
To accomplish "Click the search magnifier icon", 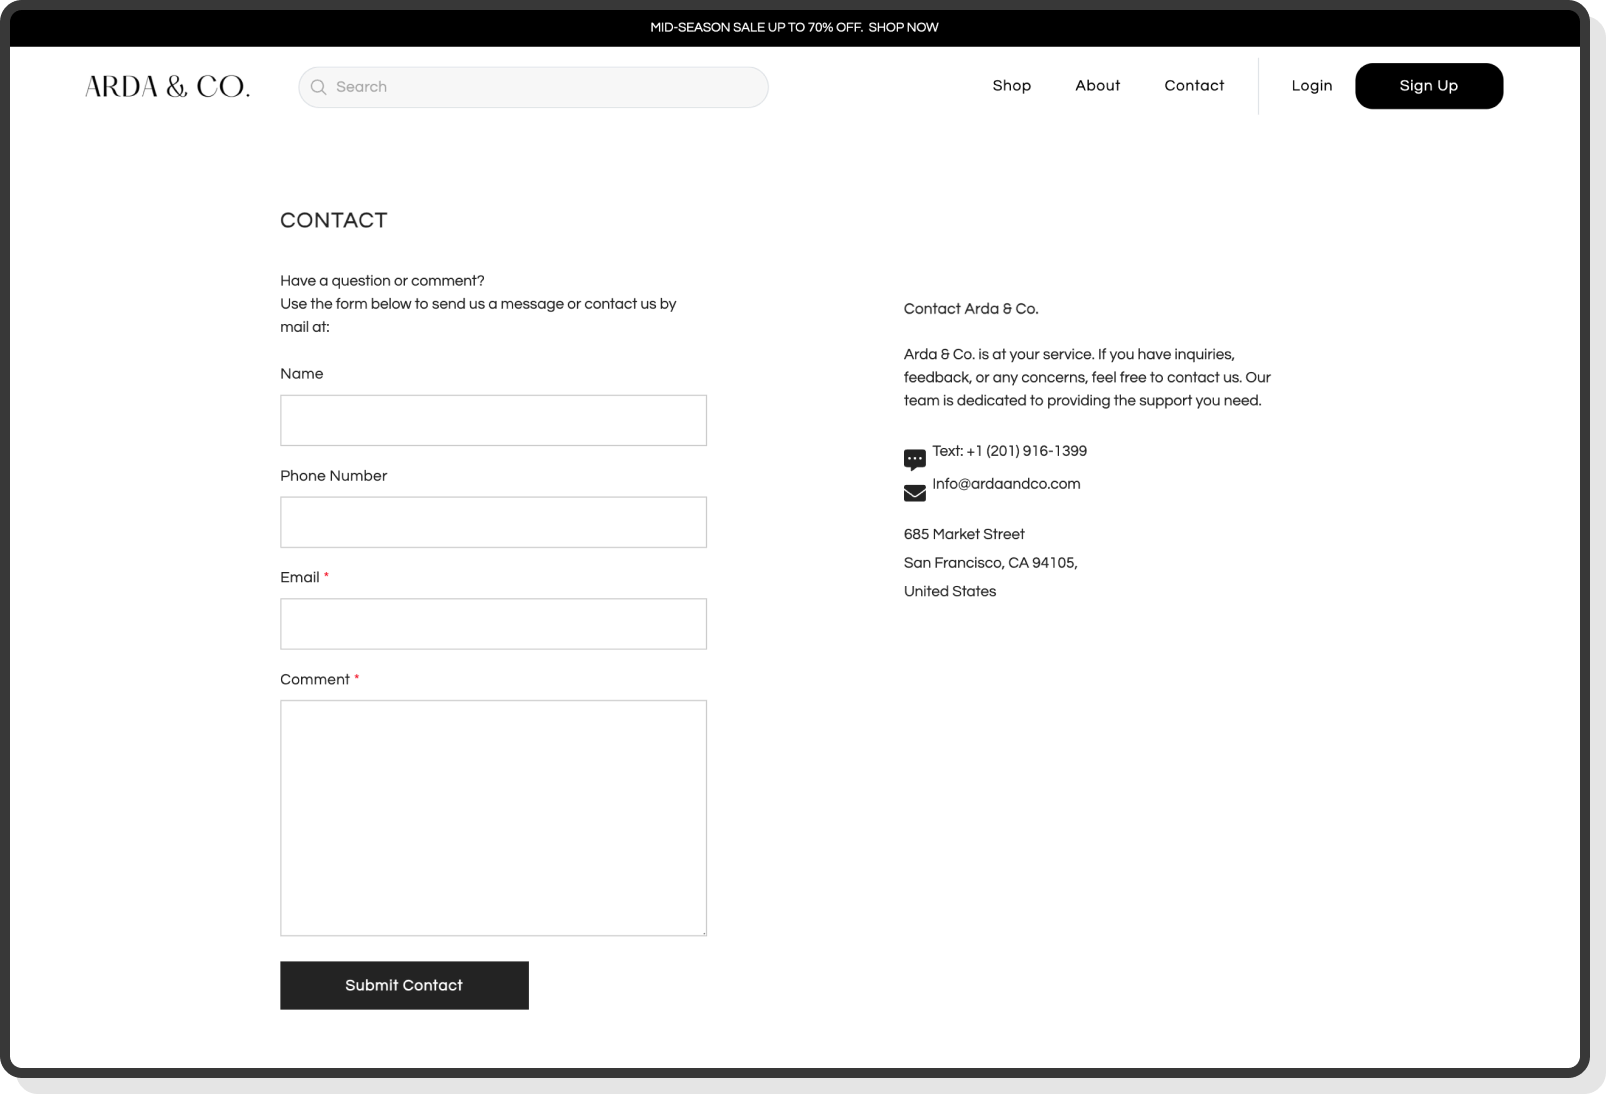I will [x=318, y=87].
